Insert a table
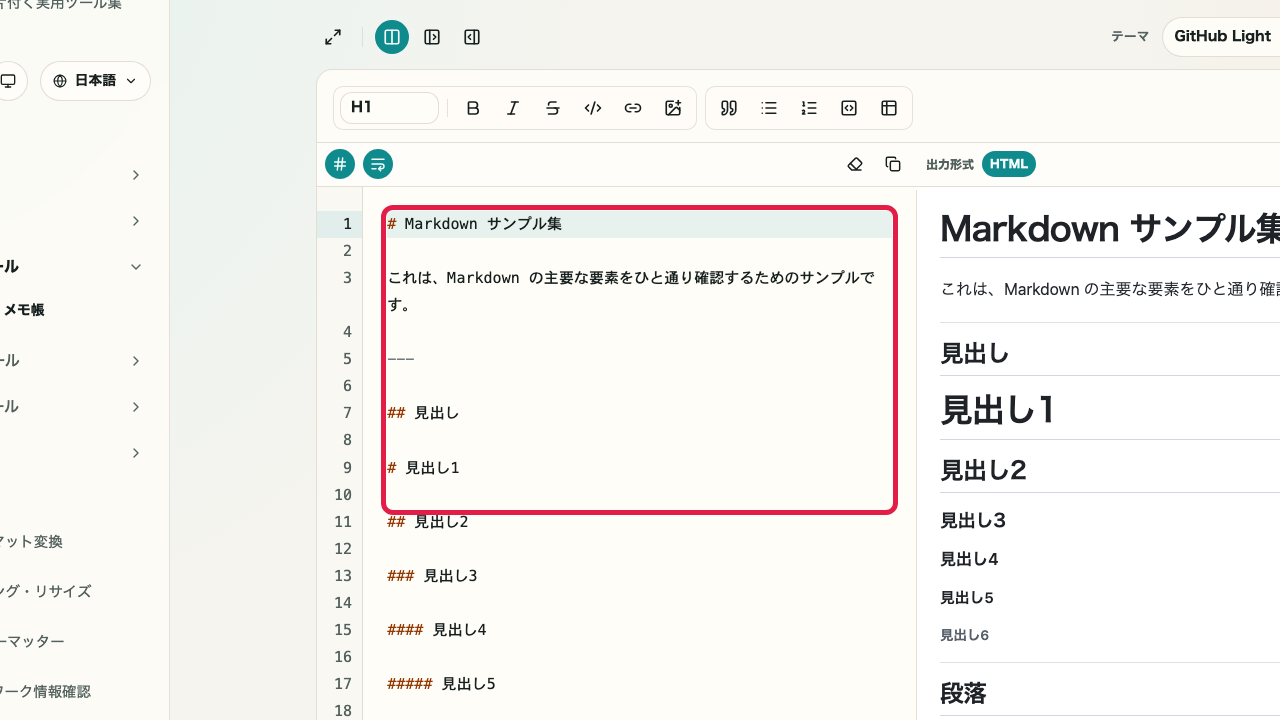 pos(889,108)
